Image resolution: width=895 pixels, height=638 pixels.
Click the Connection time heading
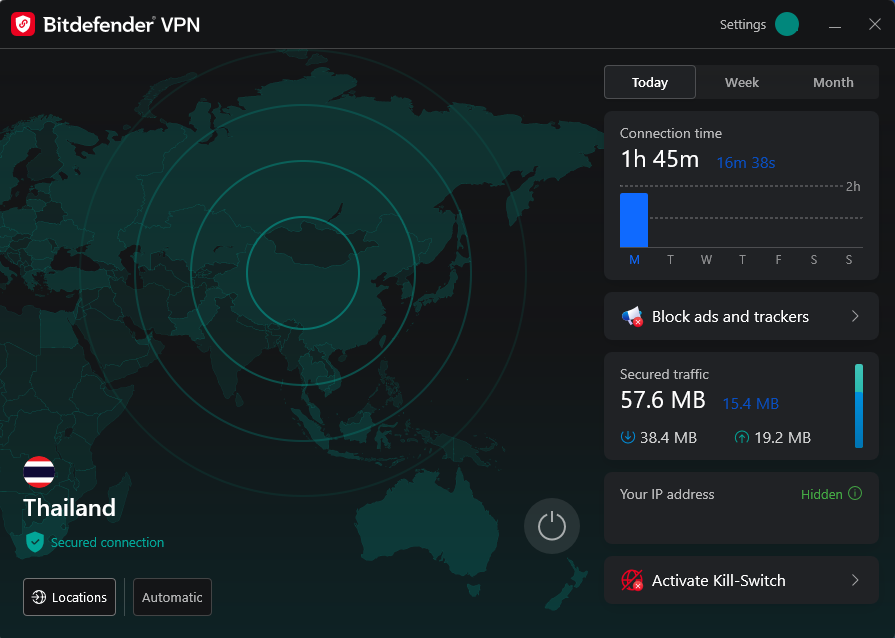[x=671, y=133]
